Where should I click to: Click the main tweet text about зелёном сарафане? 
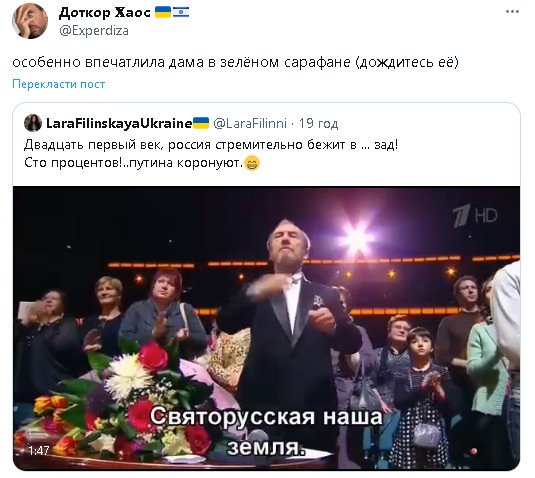(x=235, y=62)
